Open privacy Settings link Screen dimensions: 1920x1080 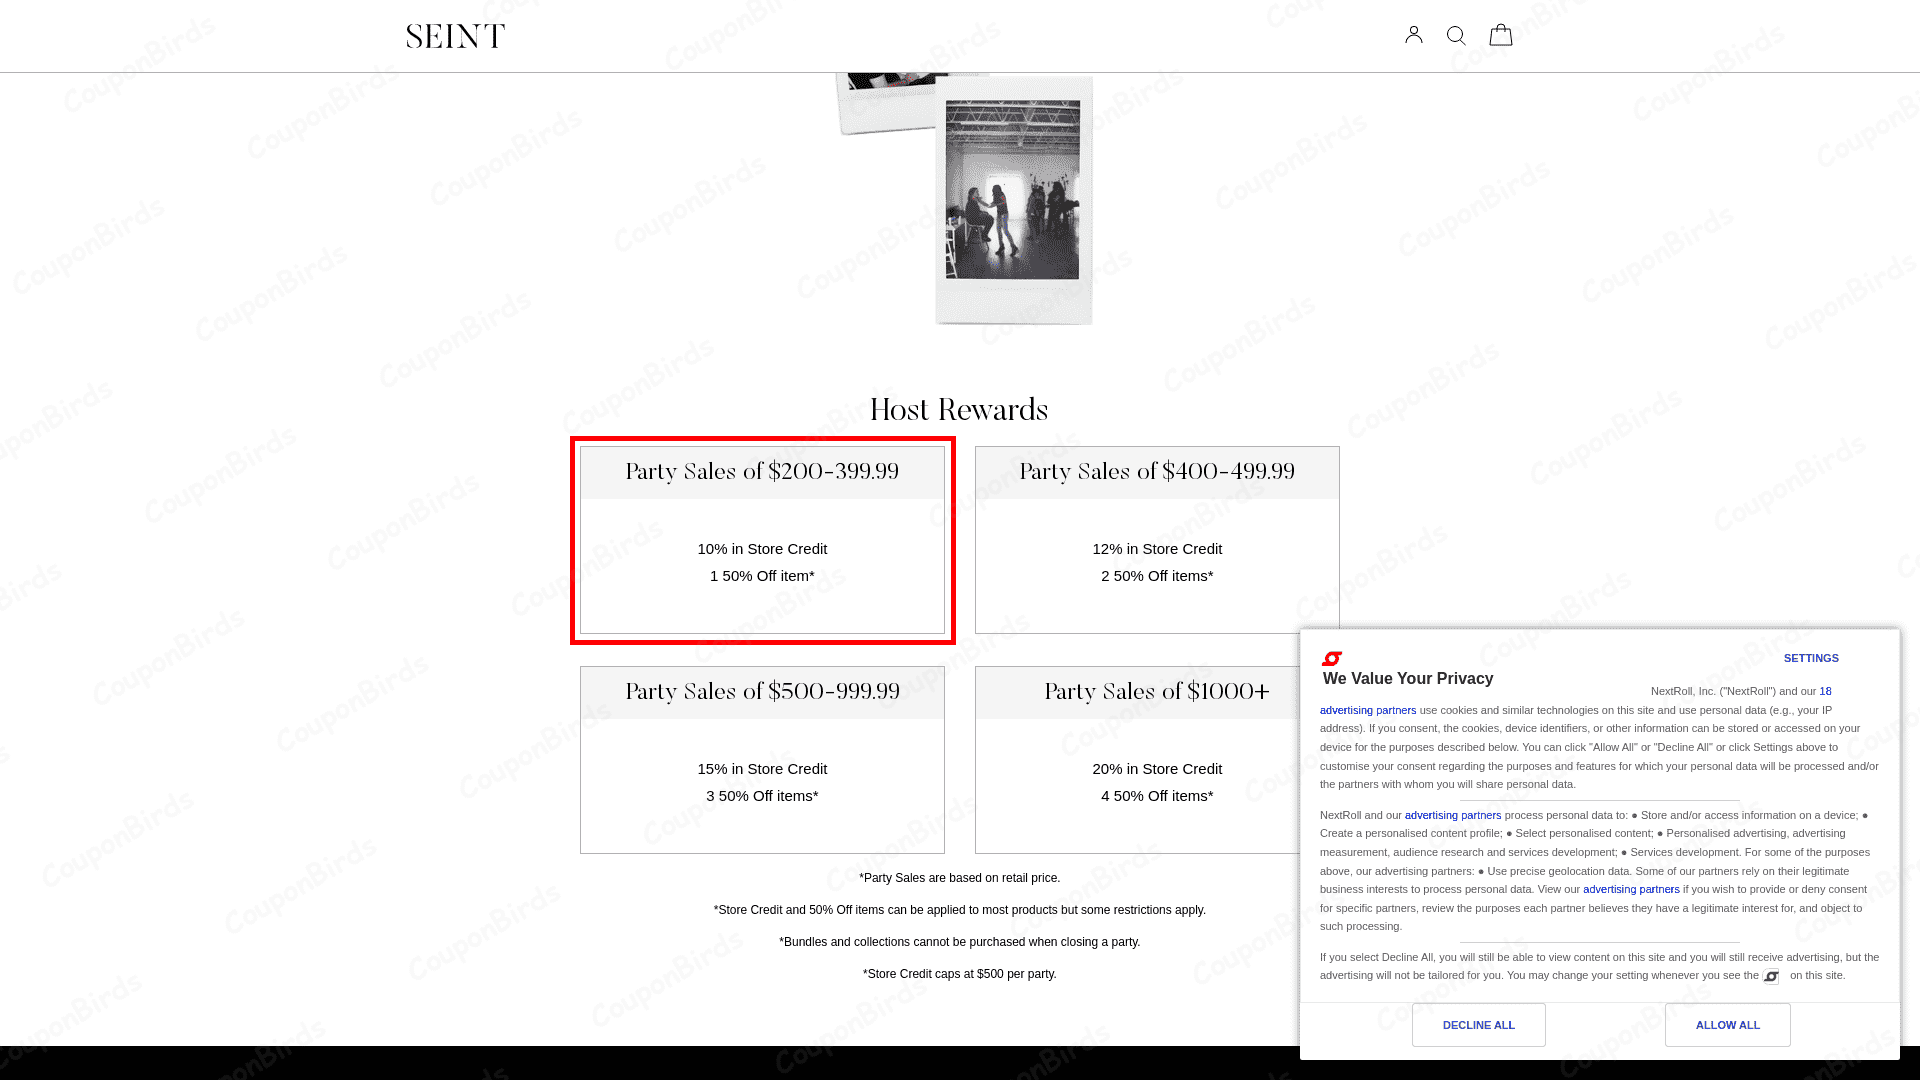[1810, 658]
